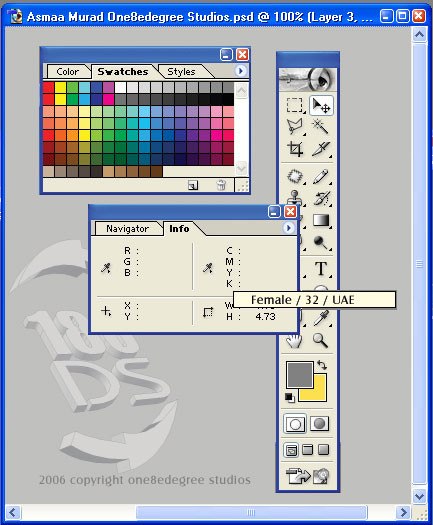
Task: Choose the magenta swatch in second row
Action: coord(109,99)
